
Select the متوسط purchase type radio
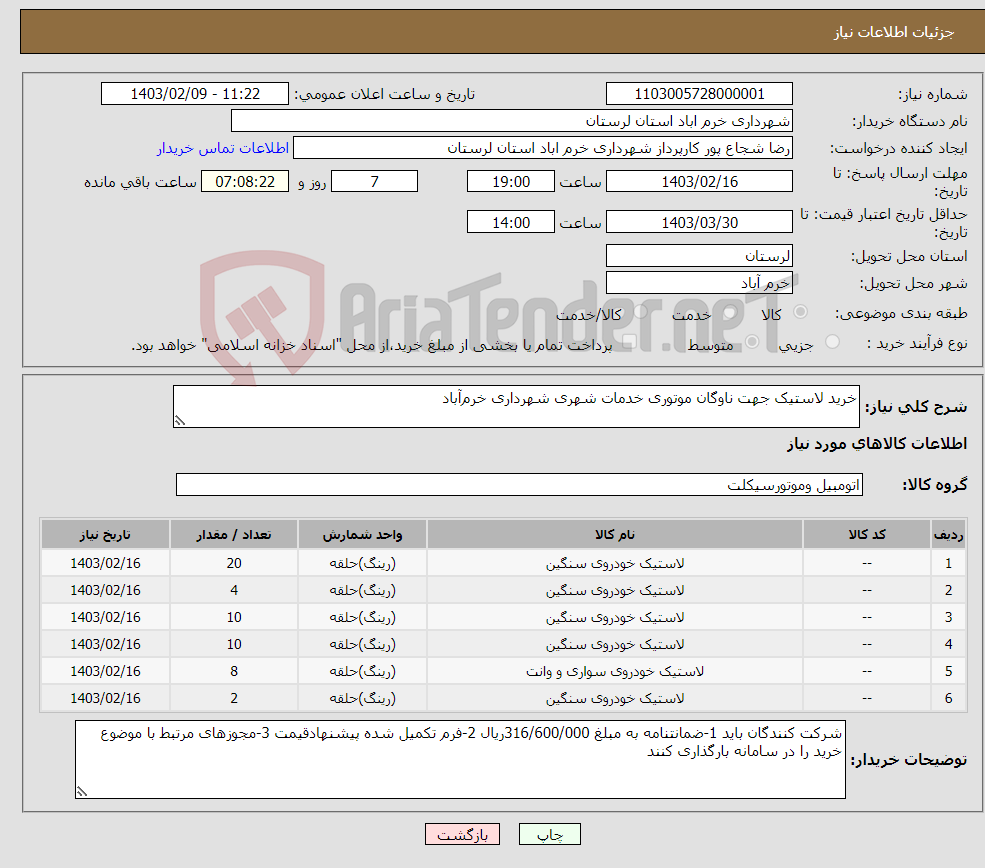click(752, 342)
